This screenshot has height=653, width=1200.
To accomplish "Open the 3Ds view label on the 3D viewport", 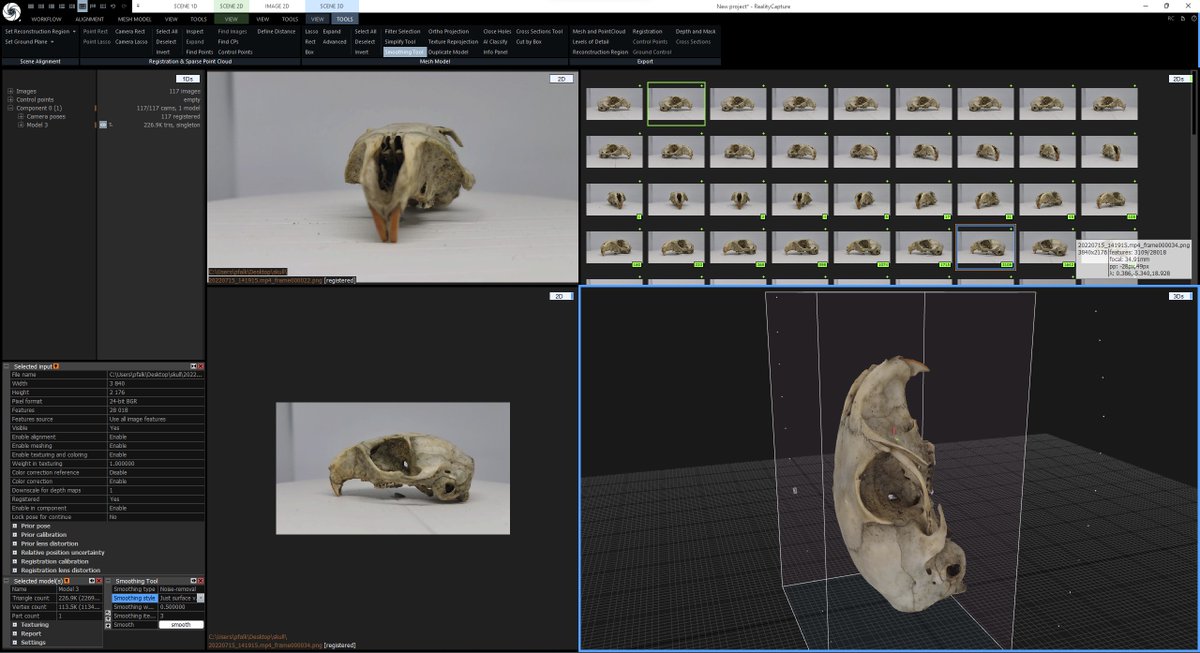I will (1180, 296).
